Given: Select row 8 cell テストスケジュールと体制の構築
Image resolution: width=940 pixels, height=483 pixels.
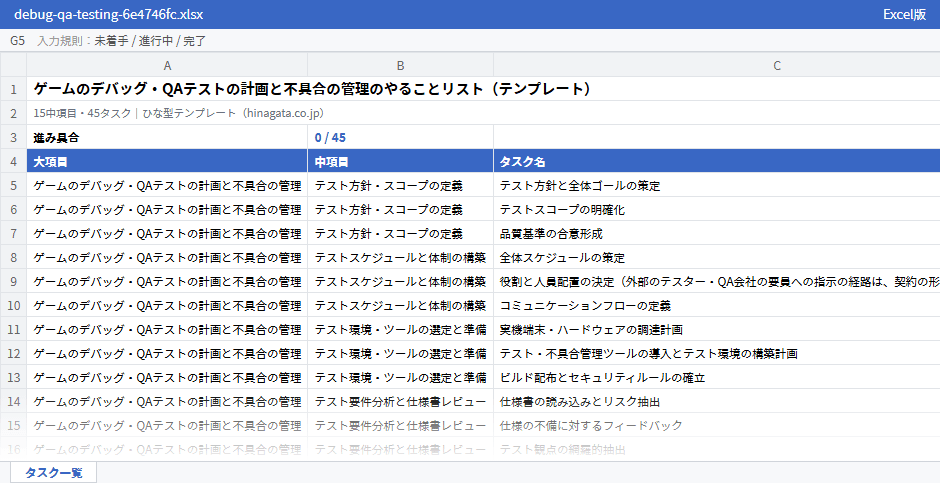Looking at the screenshot, I should (400, 257).
